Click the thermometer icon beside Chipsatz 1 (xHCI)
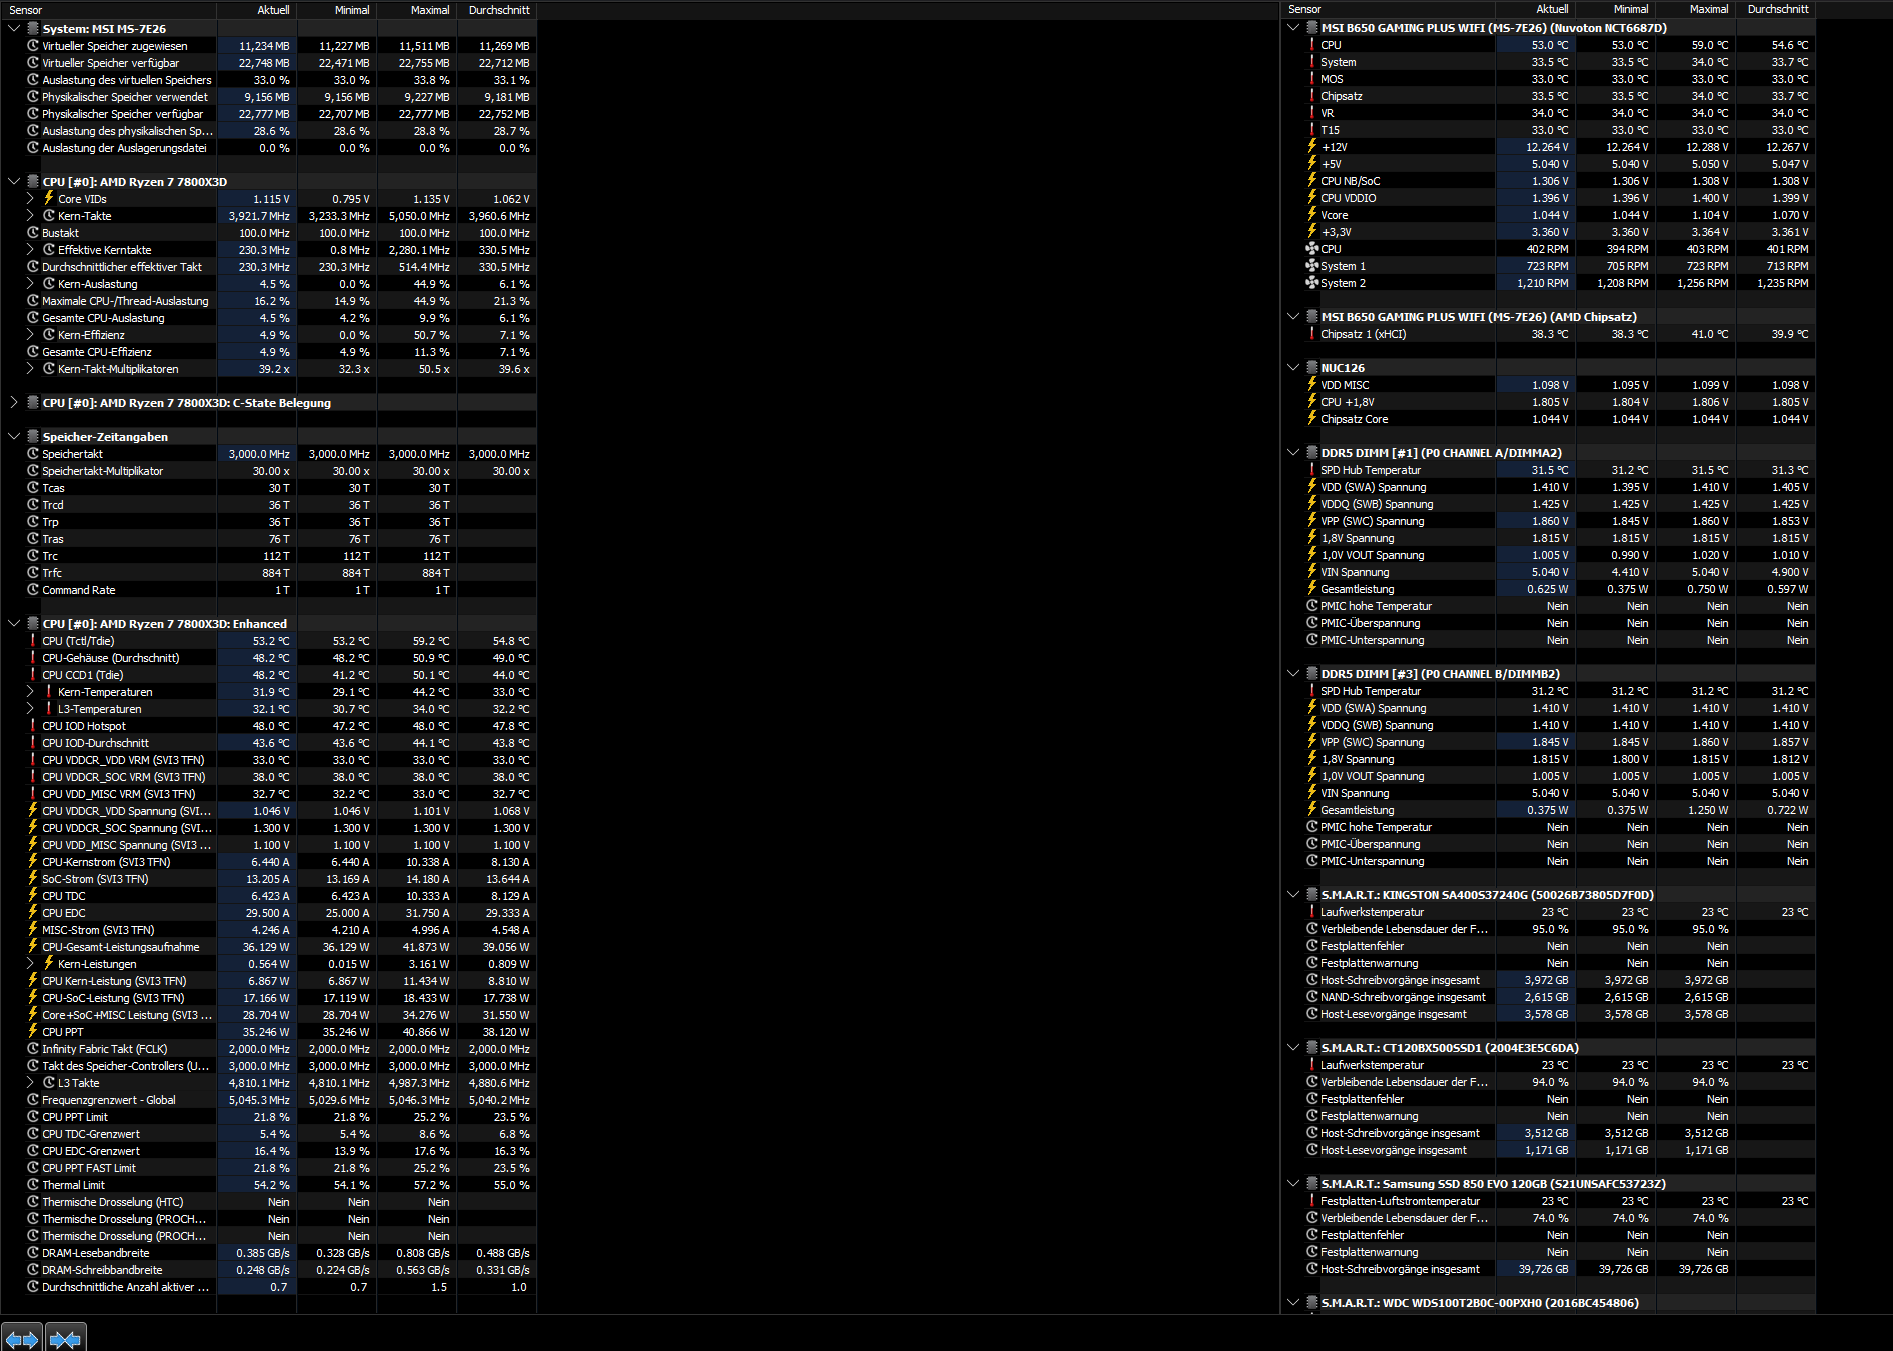Image resolution: width=1893 pixels, height=1351 pixels. coord(1312,334)
